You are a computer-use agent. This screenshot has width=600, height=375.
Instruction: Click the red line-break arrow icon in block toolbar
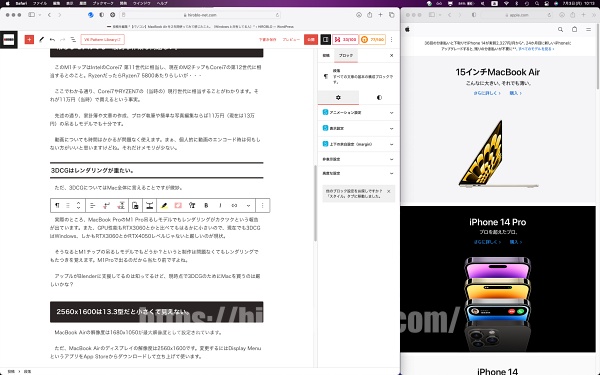(107, 205)
